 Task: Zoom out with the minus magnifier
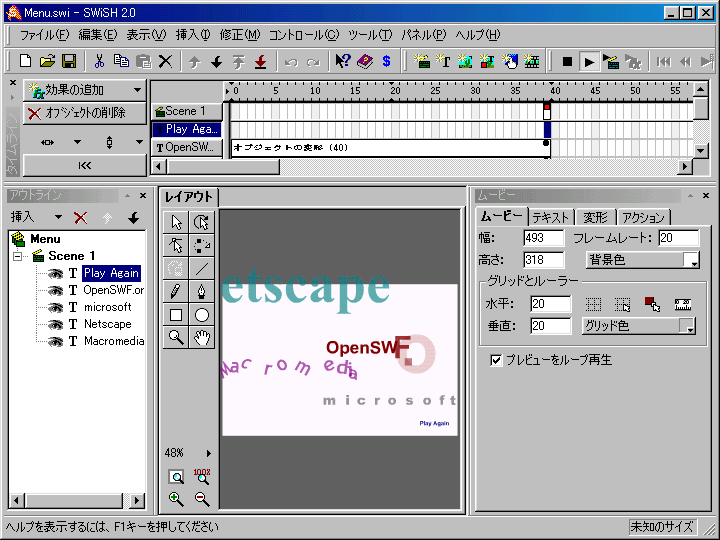click(x=202, y=499)
